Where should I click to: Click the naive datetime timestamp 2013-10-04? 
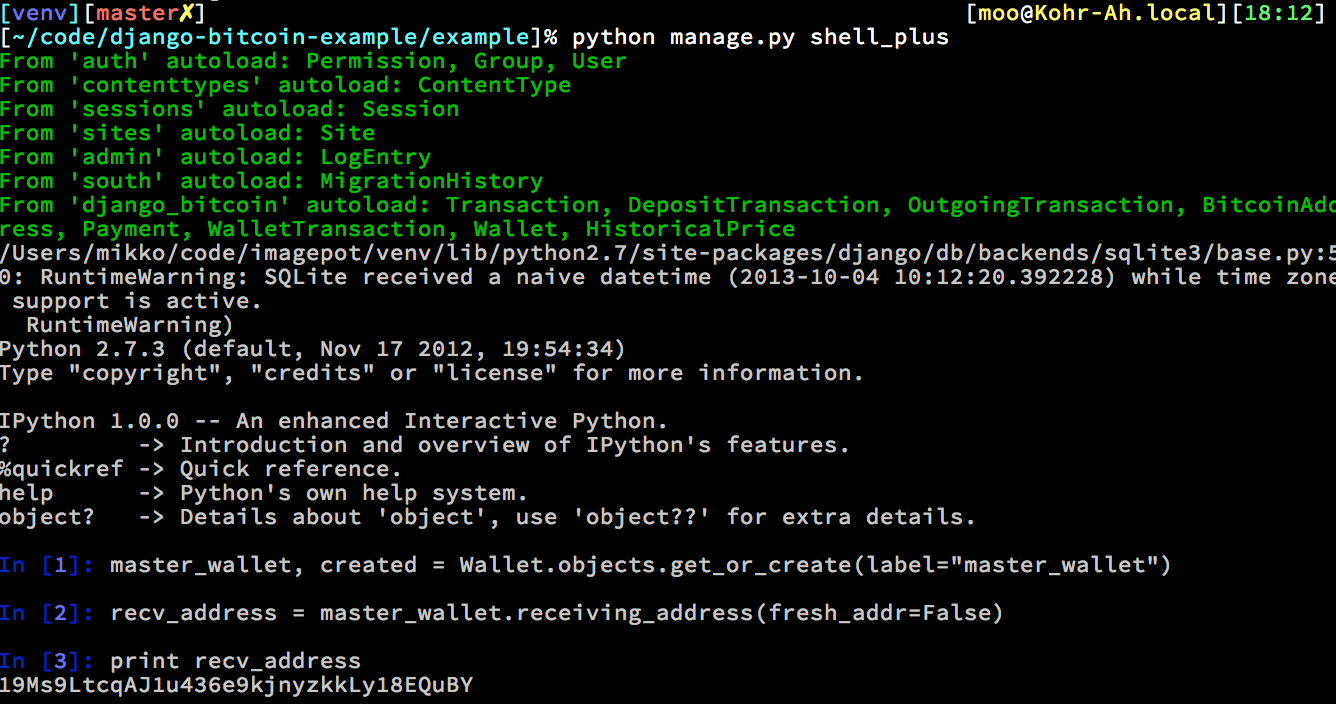[809, 277]
